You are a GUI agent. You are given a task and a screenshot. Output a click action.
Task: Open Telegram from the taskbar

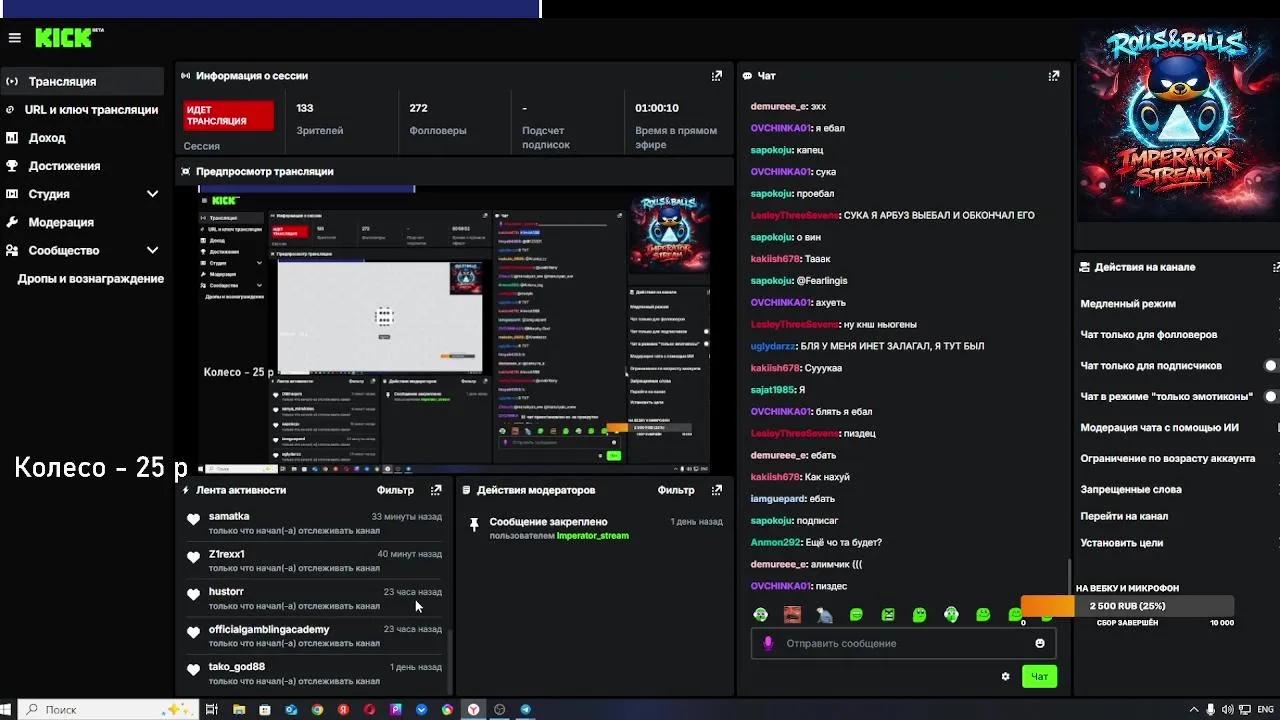526,709
